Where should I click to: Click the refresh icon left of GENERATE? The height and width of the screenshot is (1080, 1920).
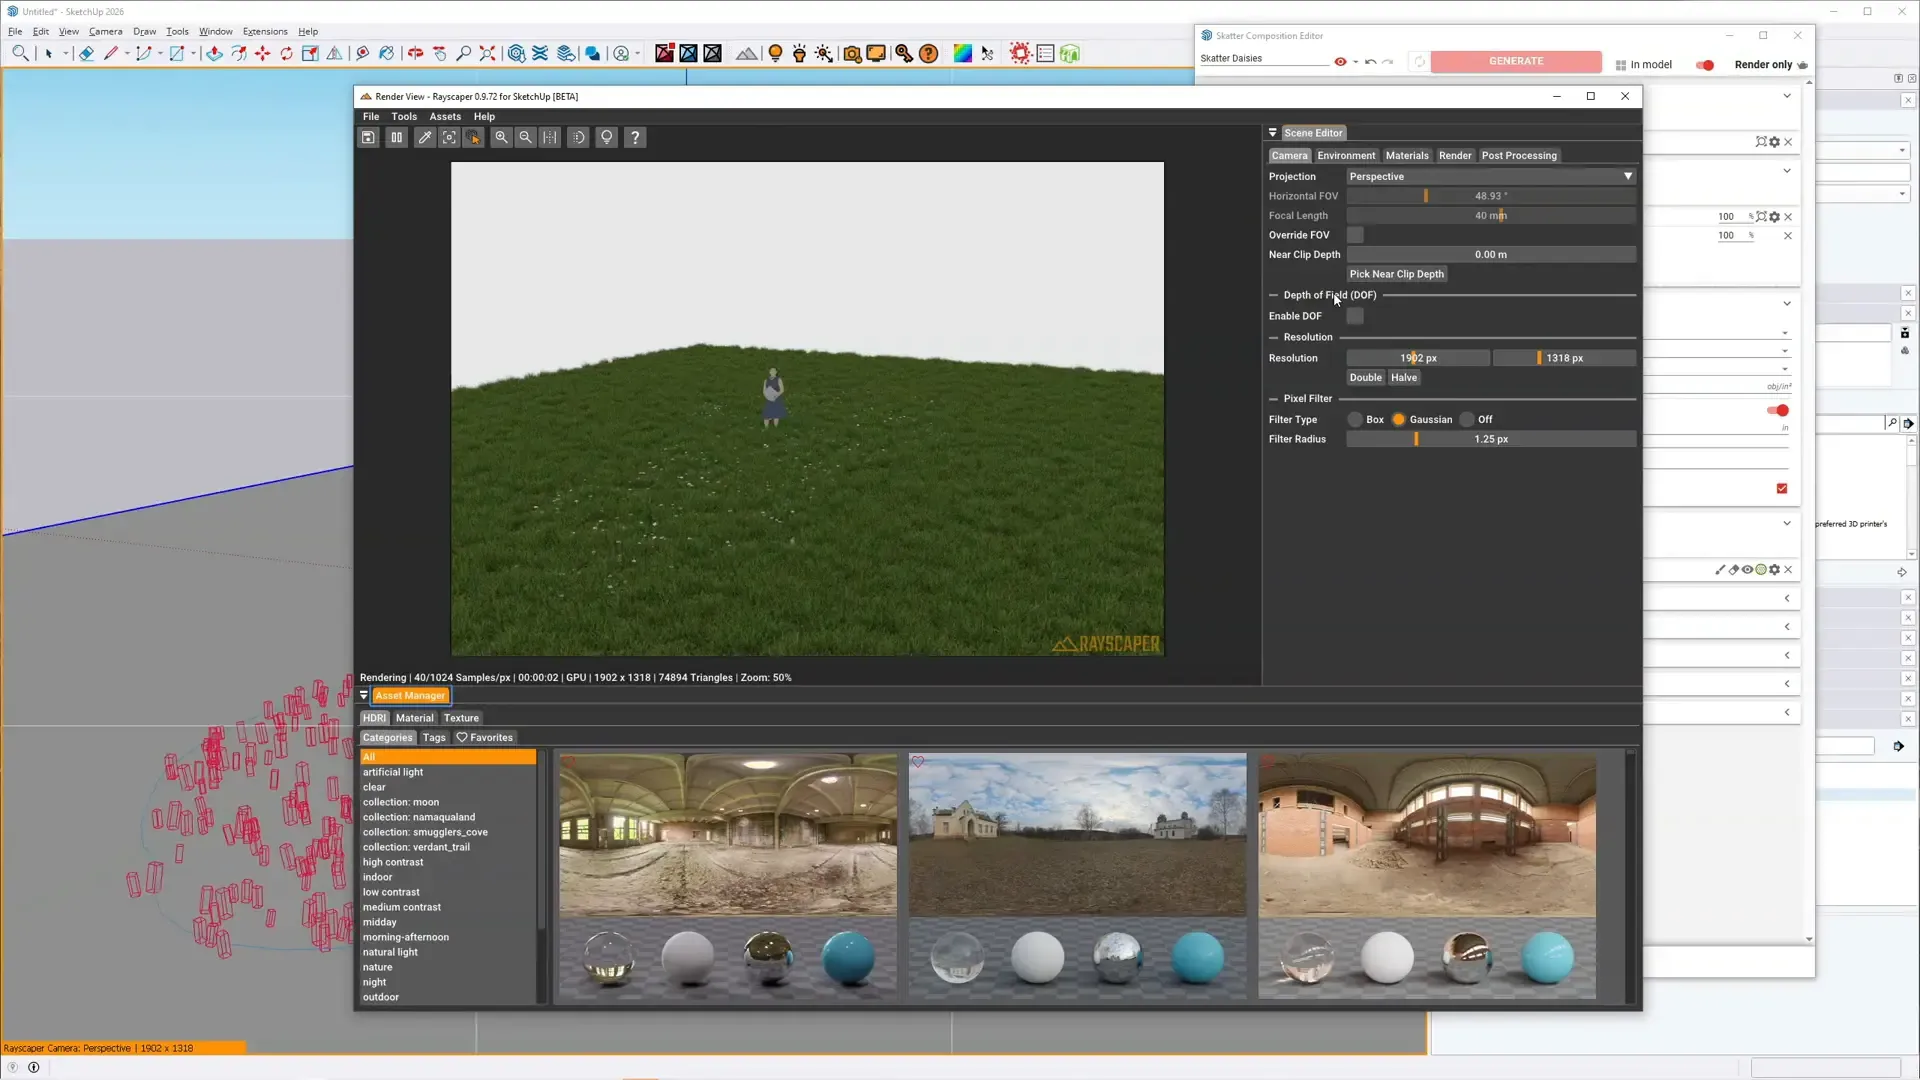coord(1419,62)
